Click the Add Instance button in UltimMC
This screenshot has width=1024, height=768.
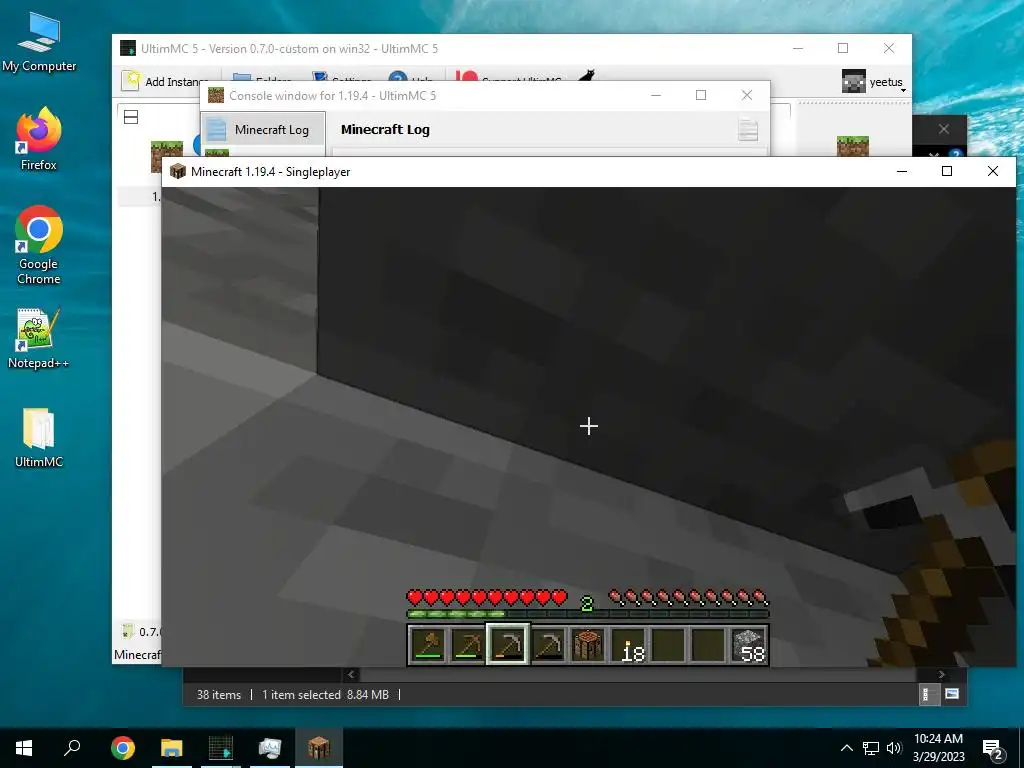point(165,82)
